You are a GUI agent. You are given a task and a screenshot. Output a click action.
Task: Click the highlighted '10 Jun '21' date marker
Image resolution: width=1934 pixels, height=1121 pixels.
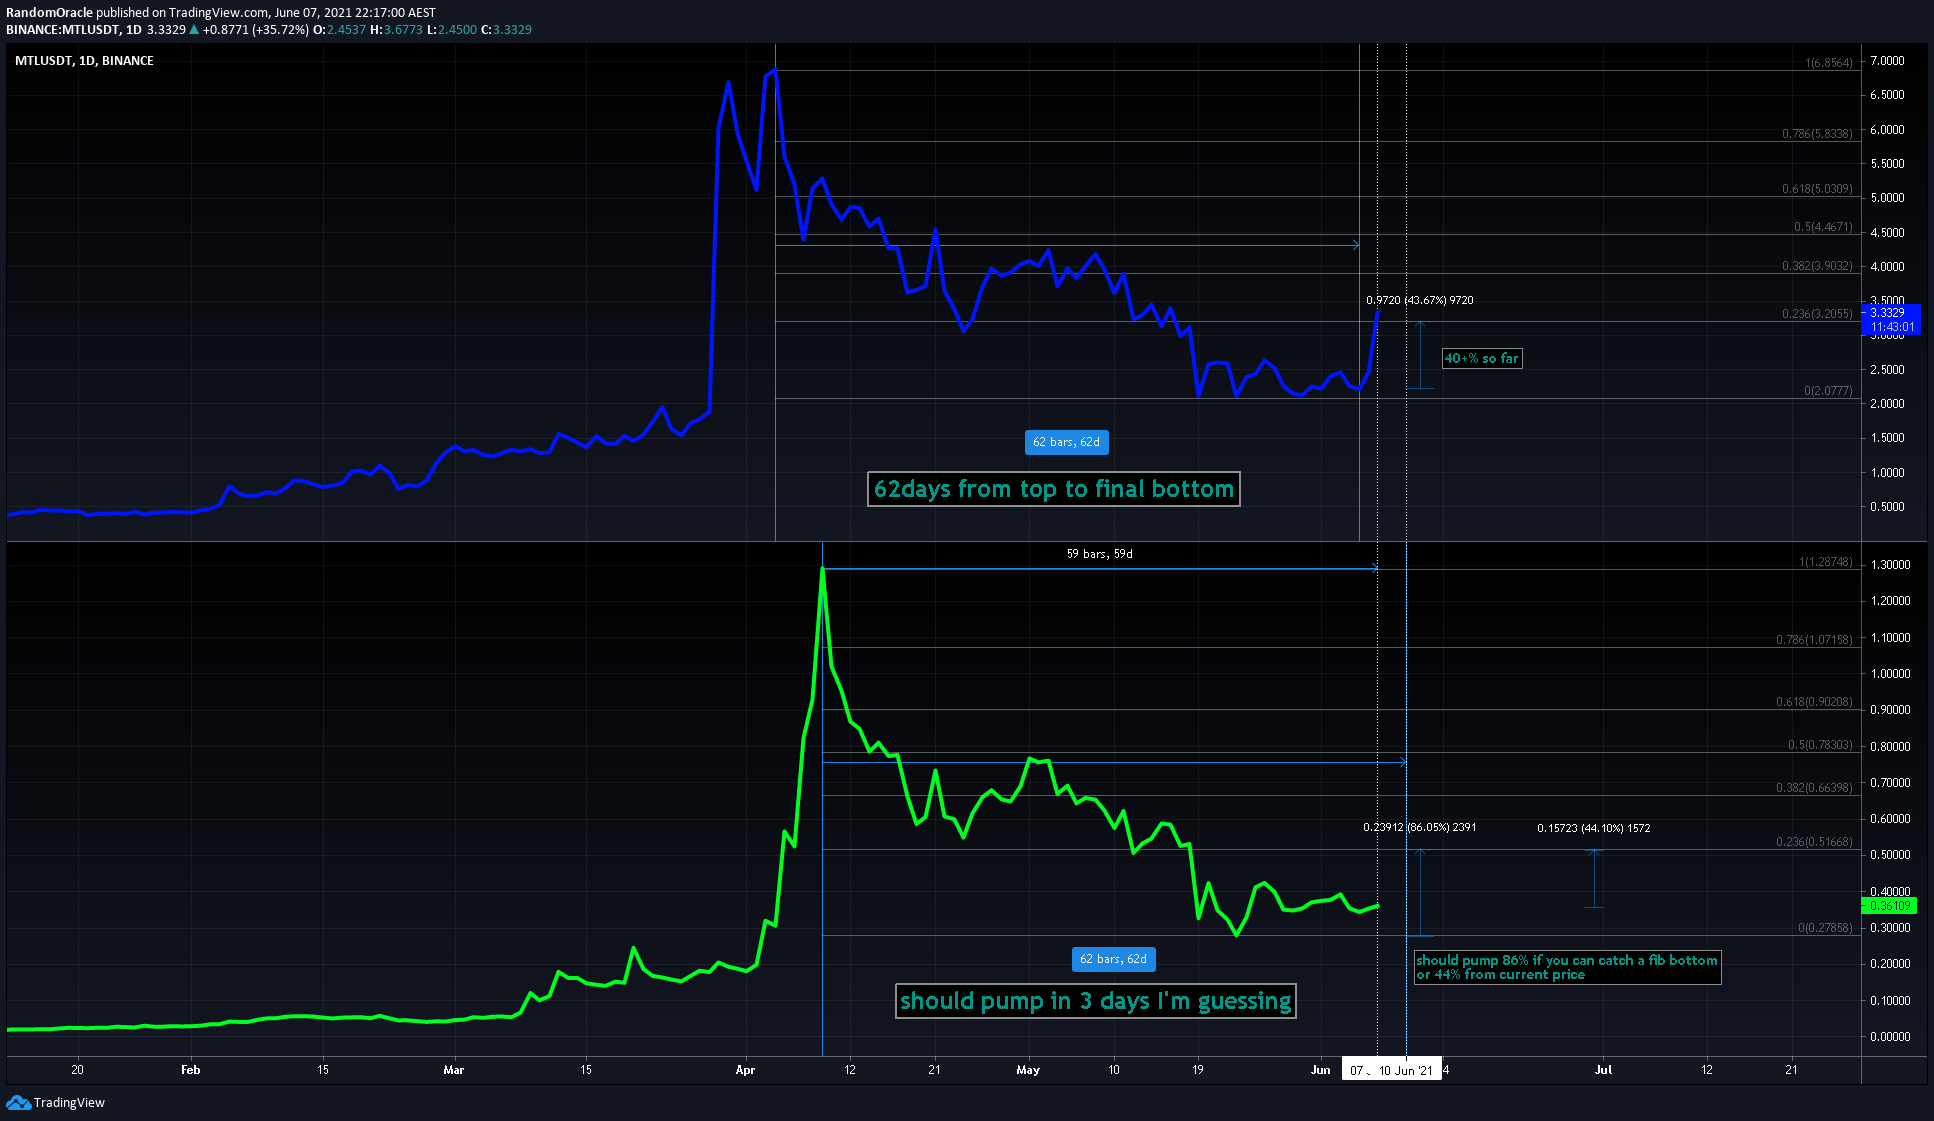(1406, 1070)
